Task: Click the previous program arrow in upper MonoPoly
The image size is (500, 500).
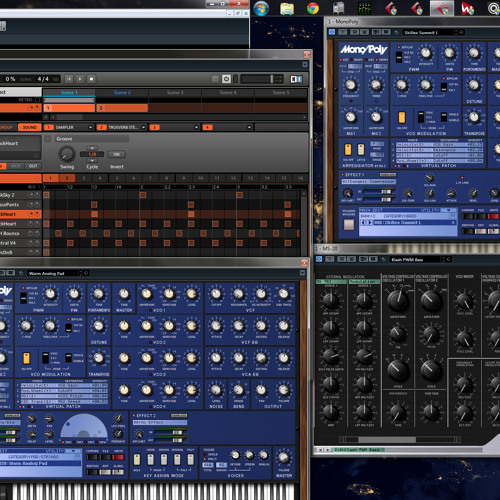Action: click(363, 222)
